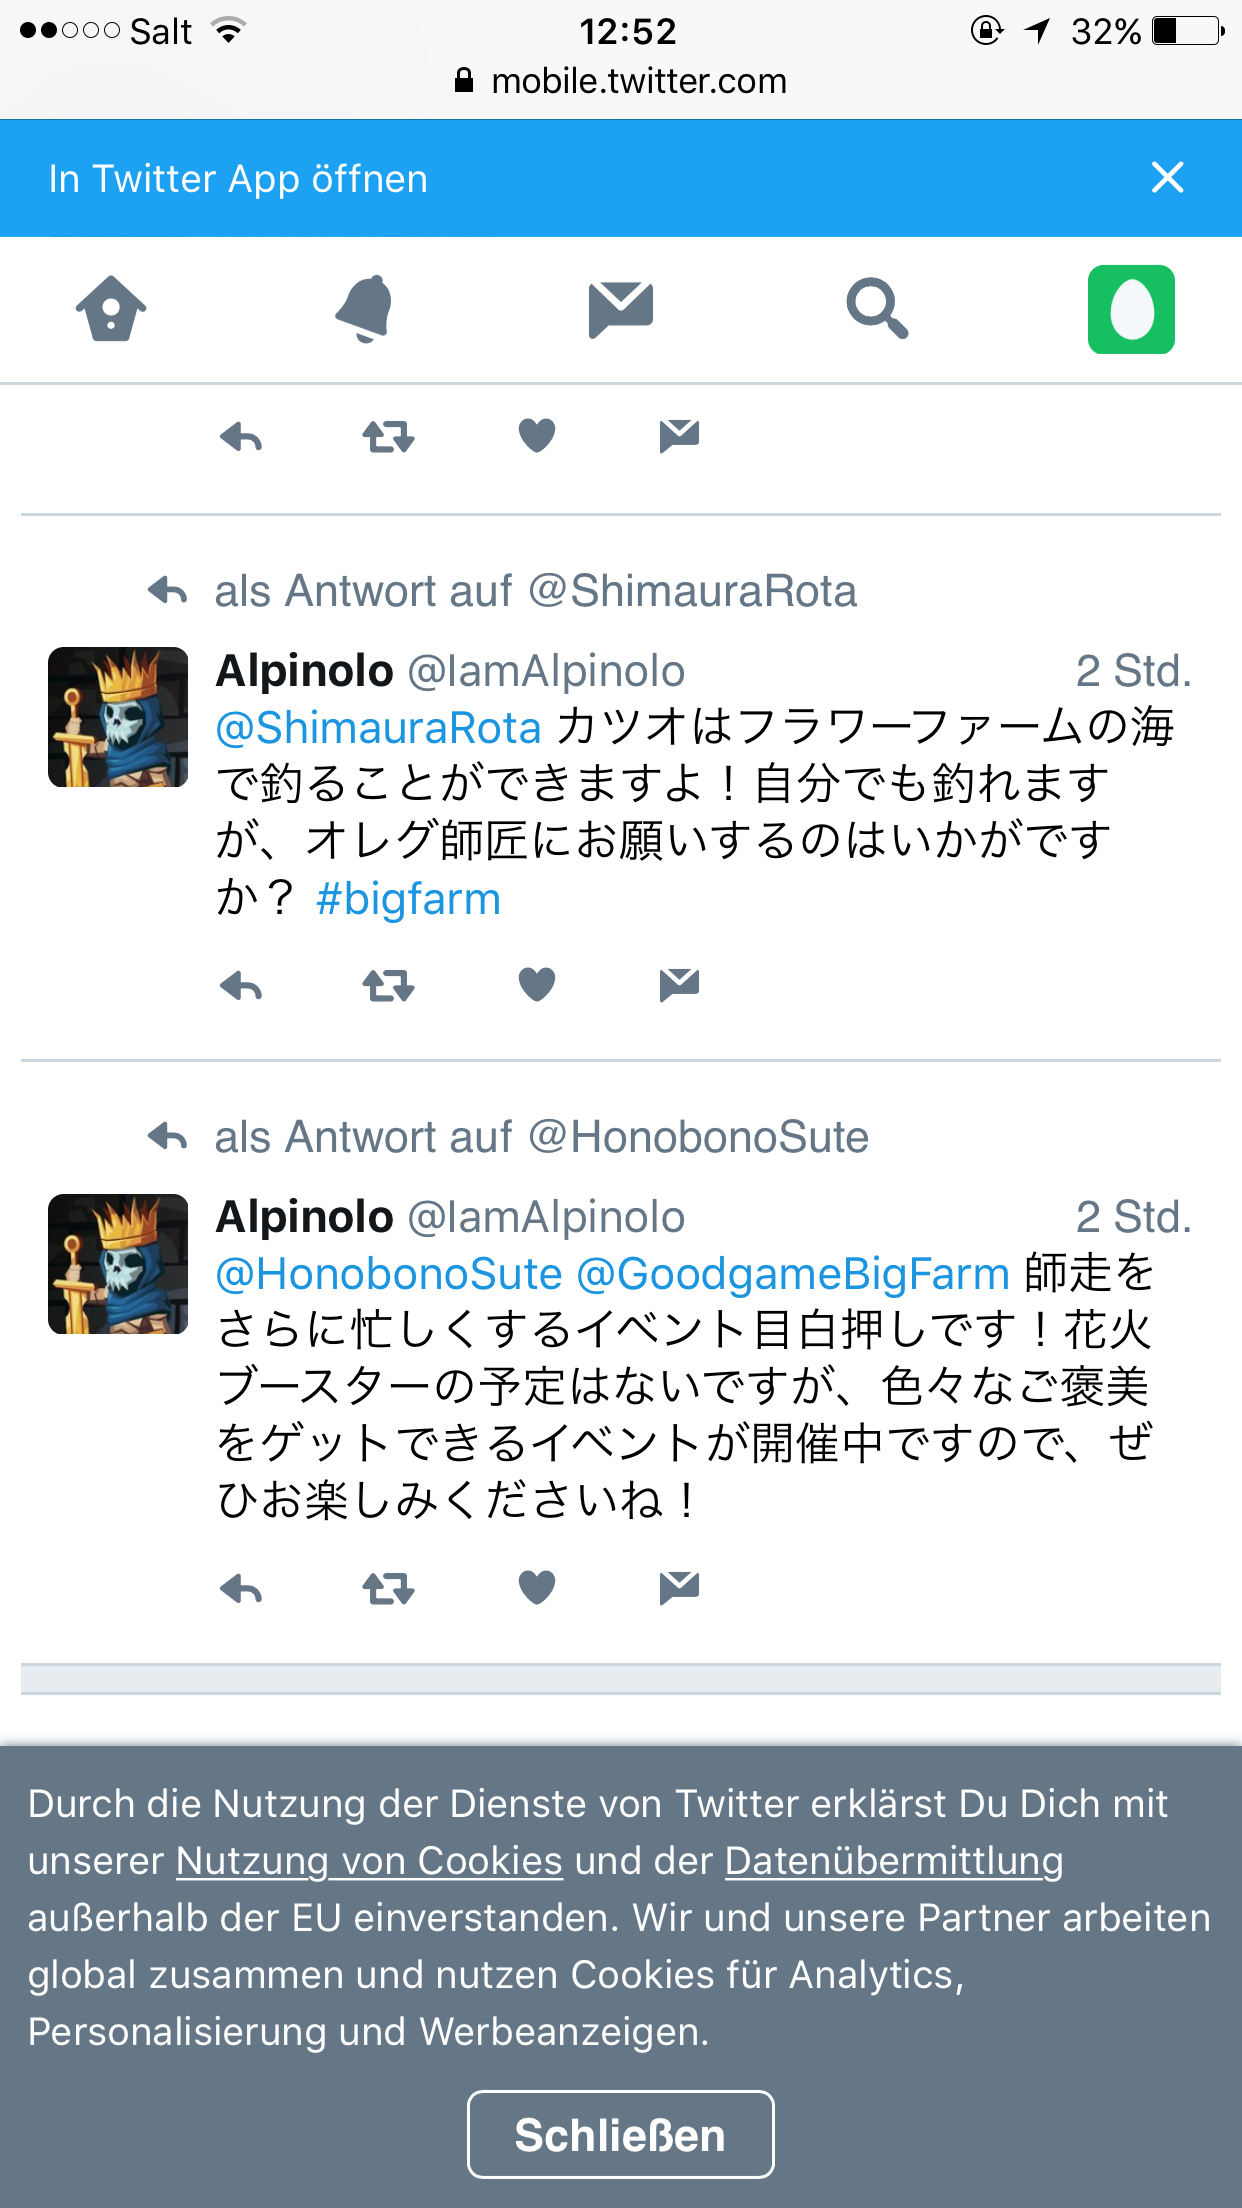Like the #bigfarm tweet with heart
This screenshot has height=2208, width=1242.
(537, 986)
